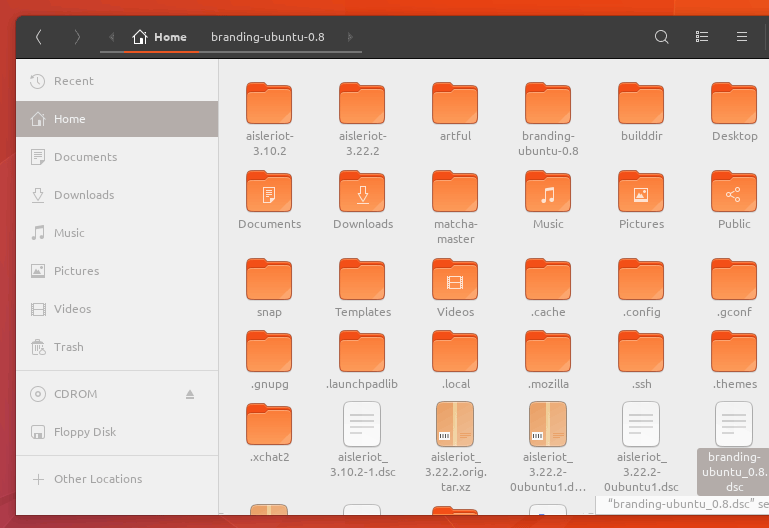Select the .xchat2 folder

coord(269,433)
